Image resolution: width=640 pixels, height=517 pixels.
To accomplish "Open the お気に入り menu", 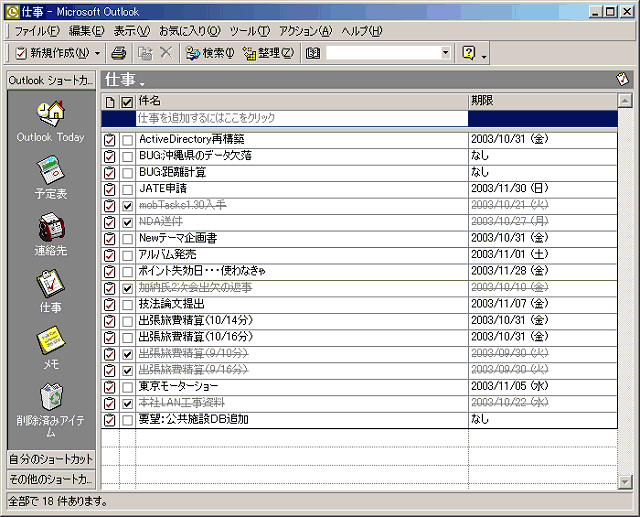I will [x=190, y=31].
